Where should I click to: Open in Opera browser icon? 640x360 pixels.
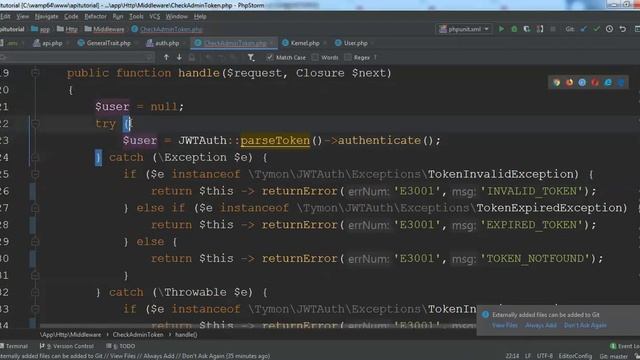tap(595, 82)
